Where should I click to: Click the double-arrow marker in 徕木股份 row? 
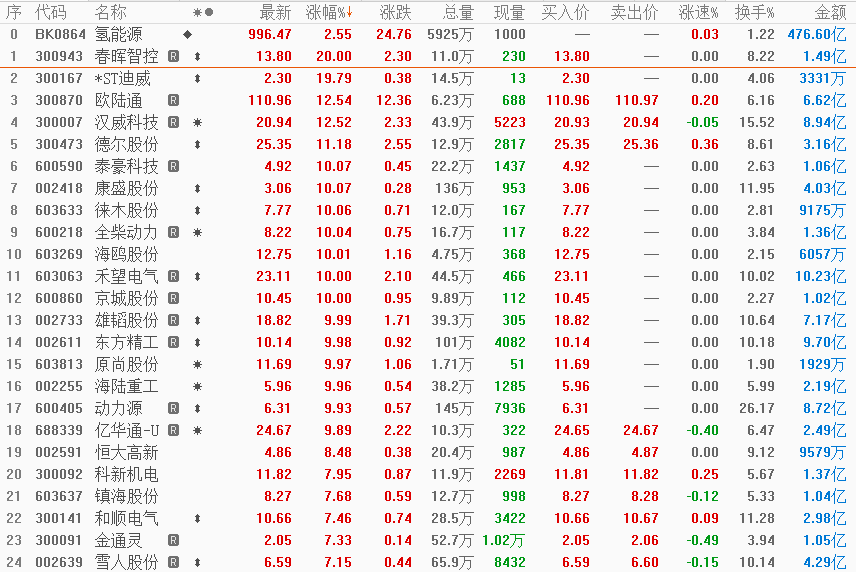click(198, 211)
